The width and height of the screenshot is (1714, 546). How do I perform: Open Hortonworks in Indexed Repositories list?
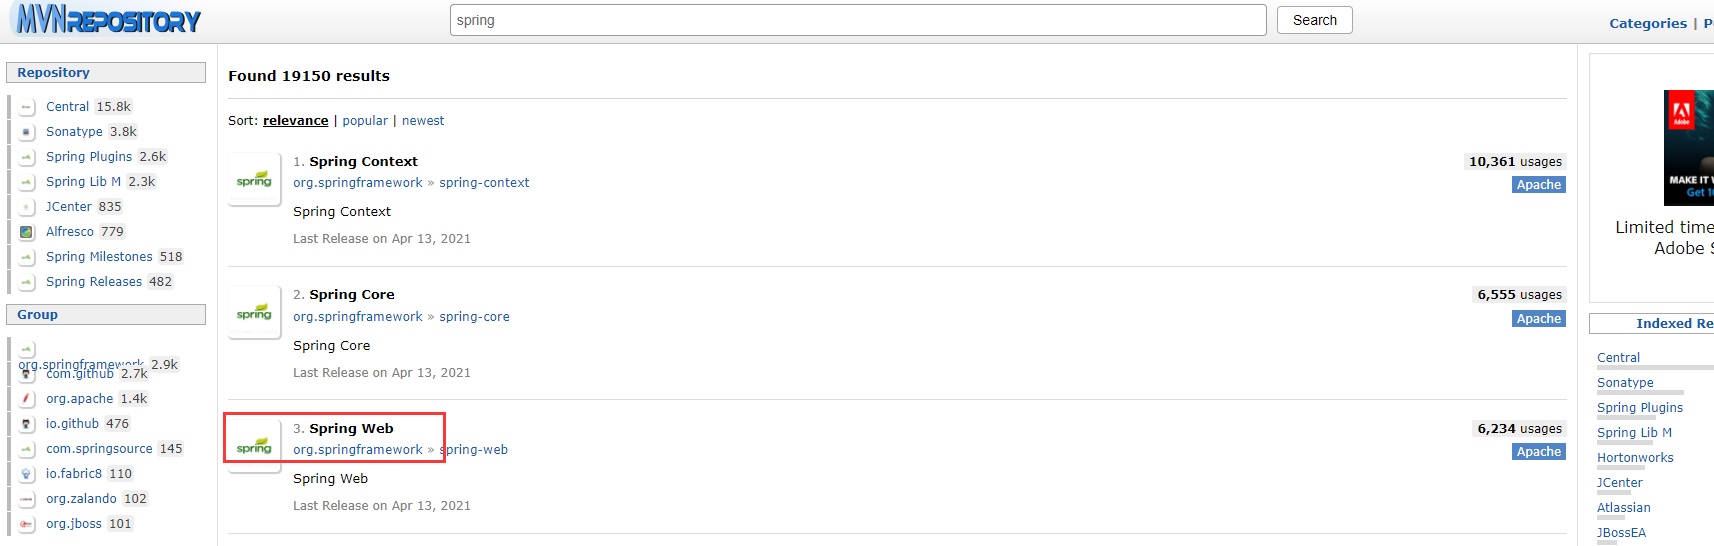click(1635, 458)
